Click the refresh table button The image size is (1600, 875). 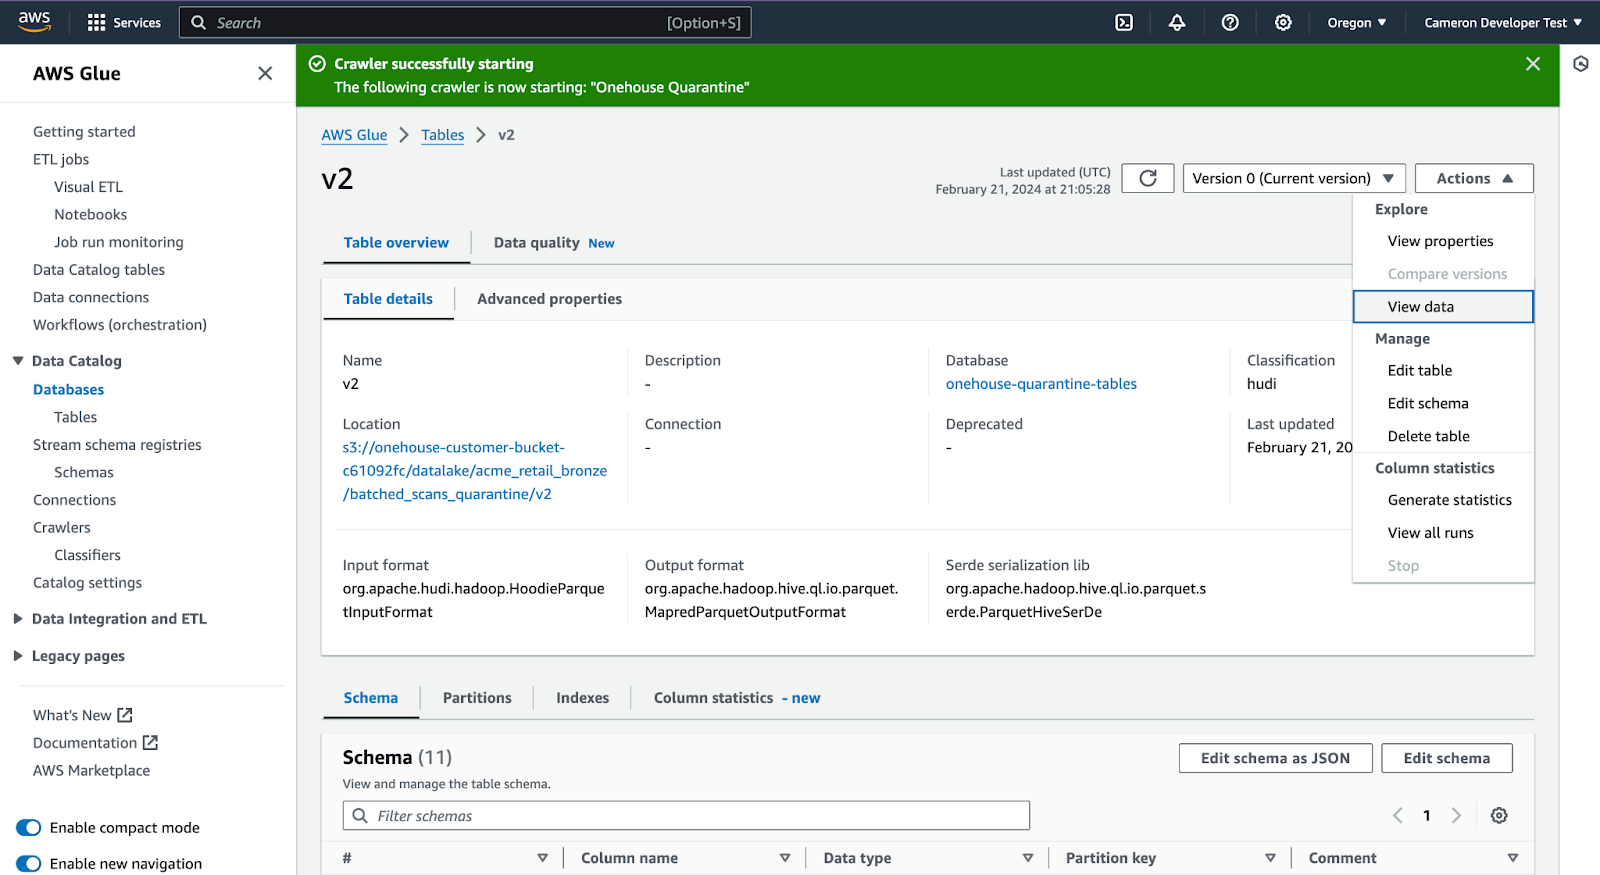(1148, 178)
